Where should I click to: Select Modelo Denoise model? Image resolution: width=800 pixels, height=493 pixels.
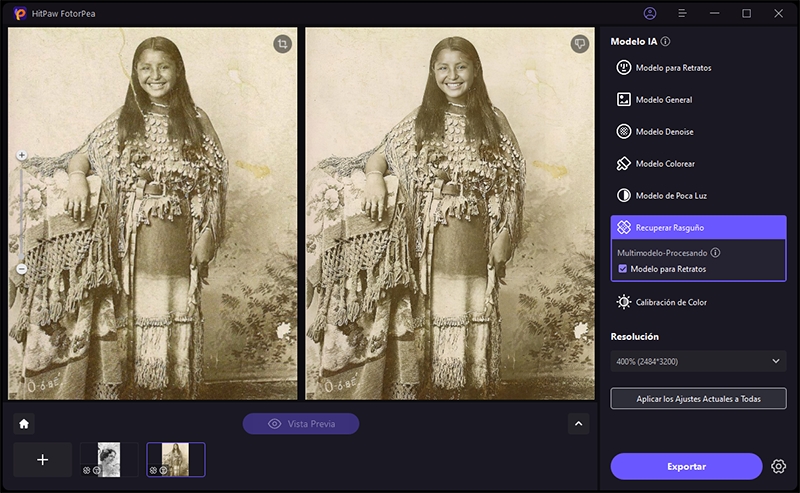698,132
